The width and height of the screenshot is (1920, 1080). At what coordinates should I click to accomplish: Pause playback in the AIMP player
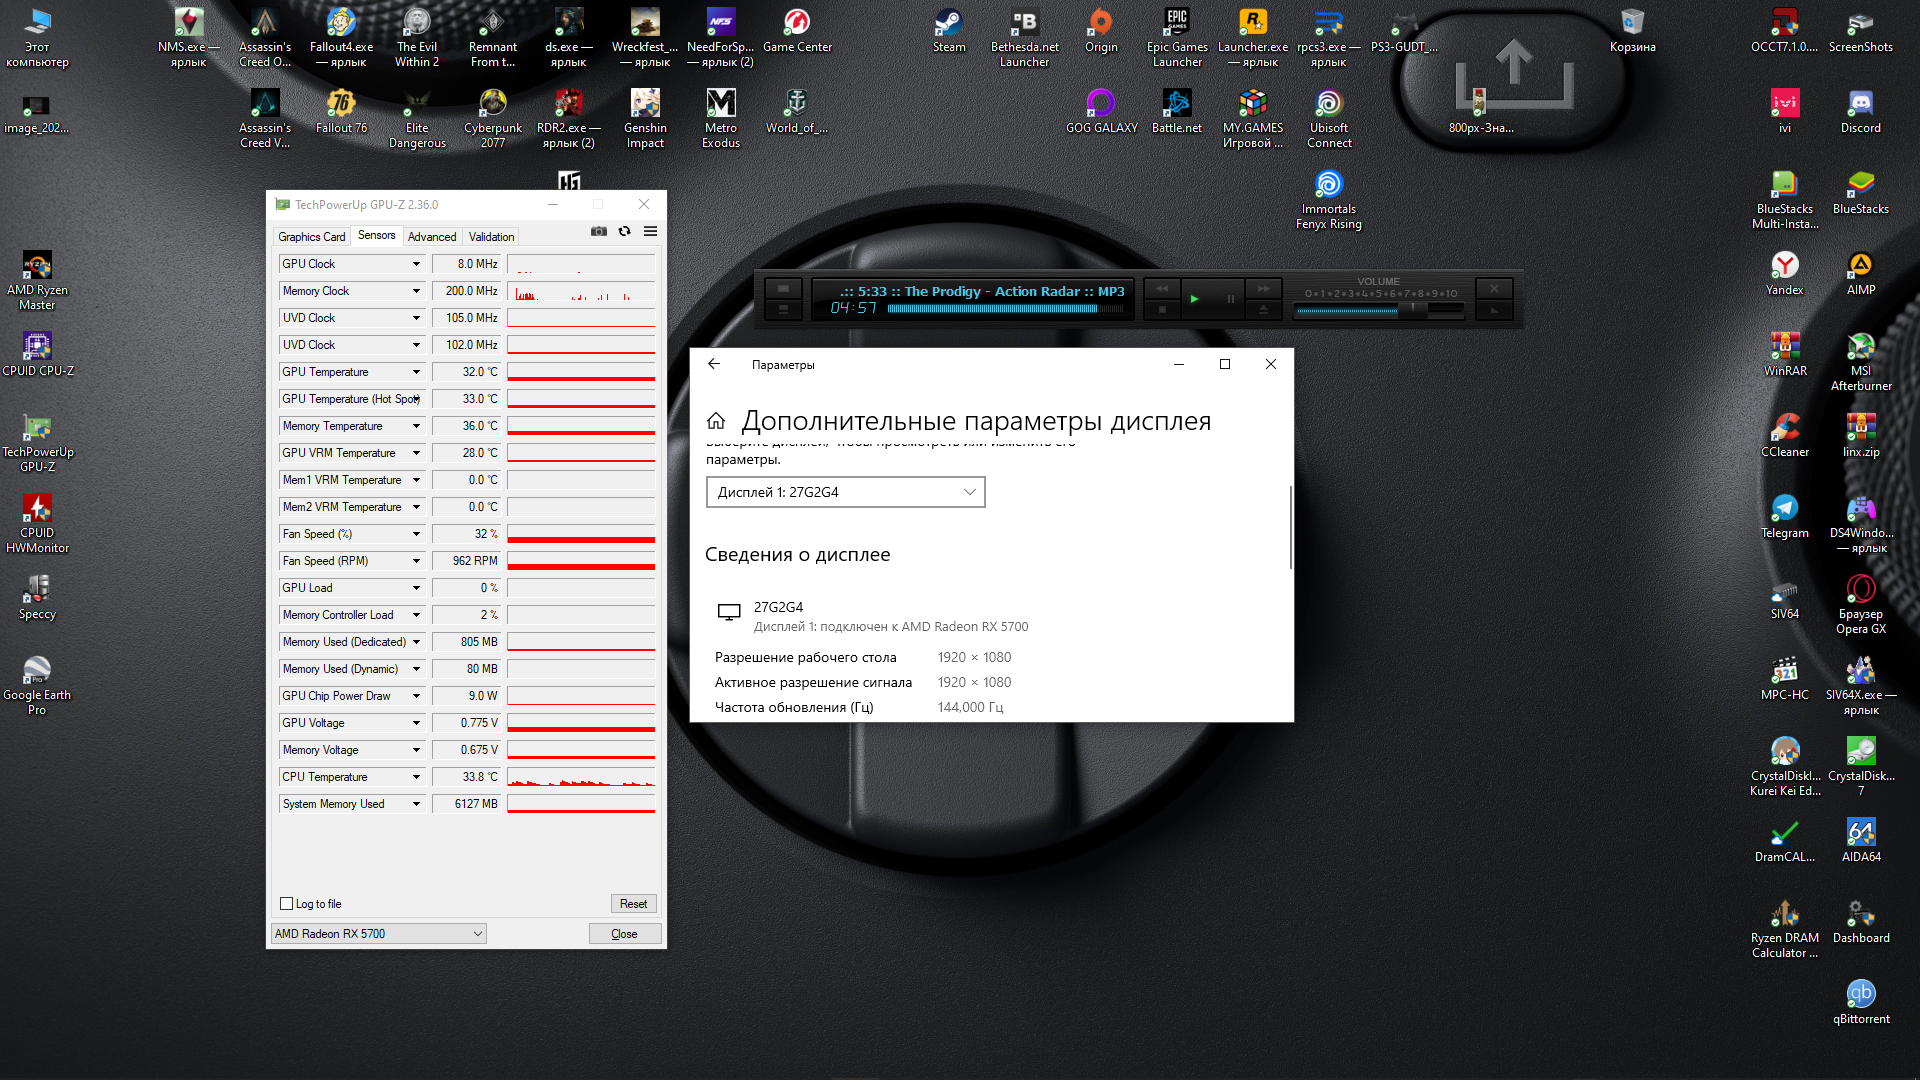click(1230, 299)
